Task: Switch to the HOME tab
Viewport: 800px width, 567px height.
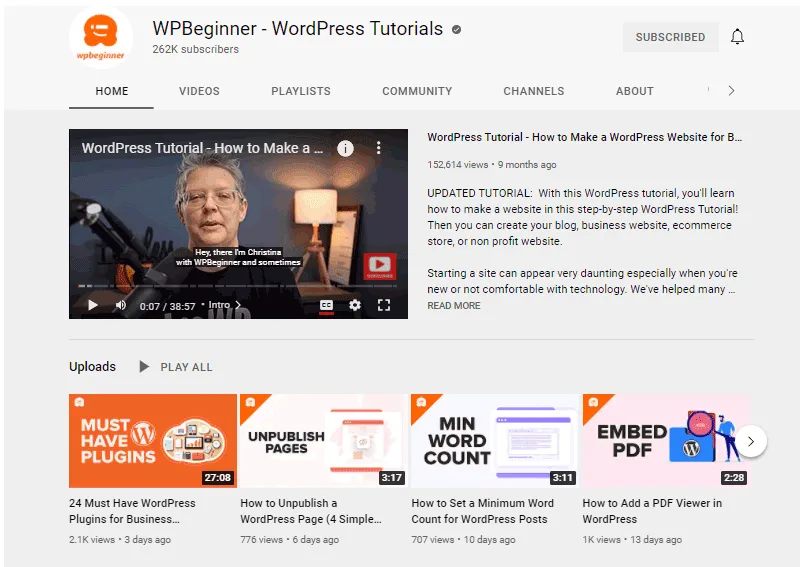Action: [112, 91]
